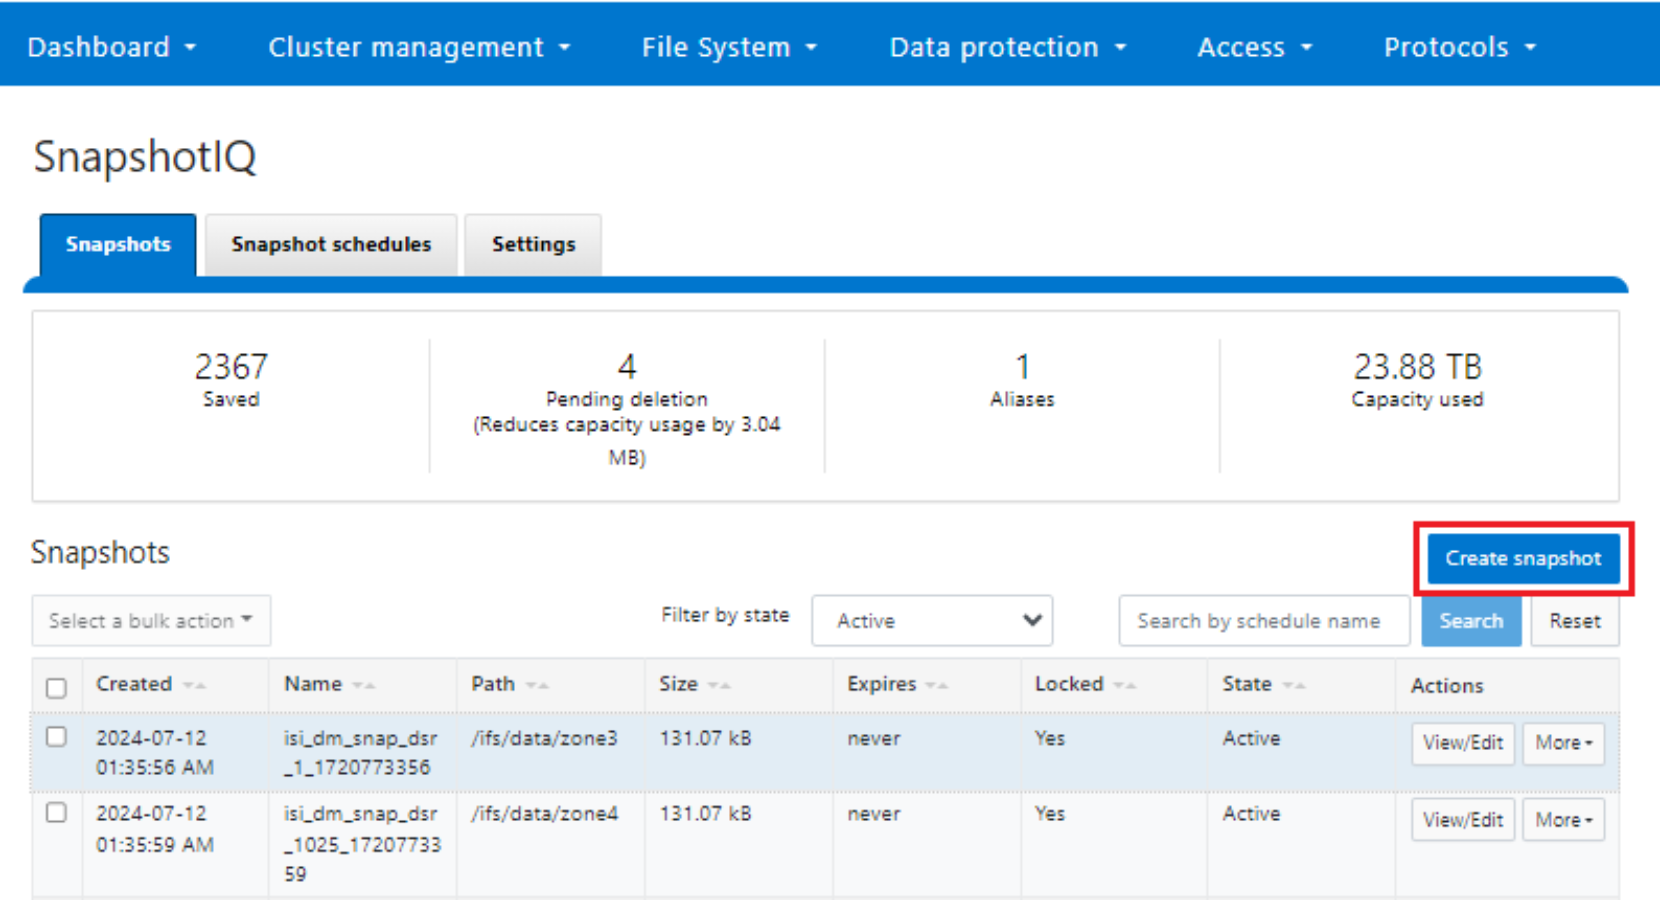Click View/Edit for the zone3 snapshot

point(1463,743)
